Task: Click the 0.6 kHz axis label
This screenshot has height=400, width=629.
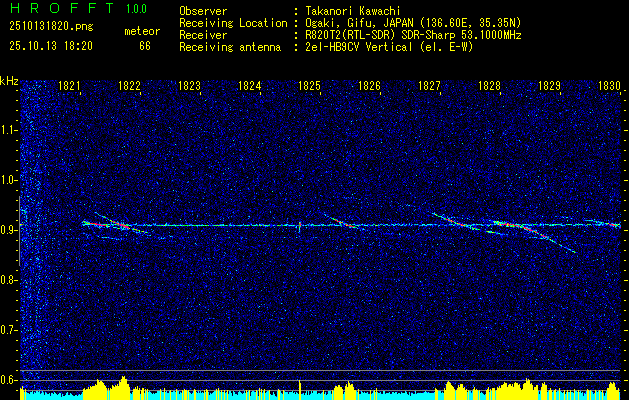Action: 9,380
